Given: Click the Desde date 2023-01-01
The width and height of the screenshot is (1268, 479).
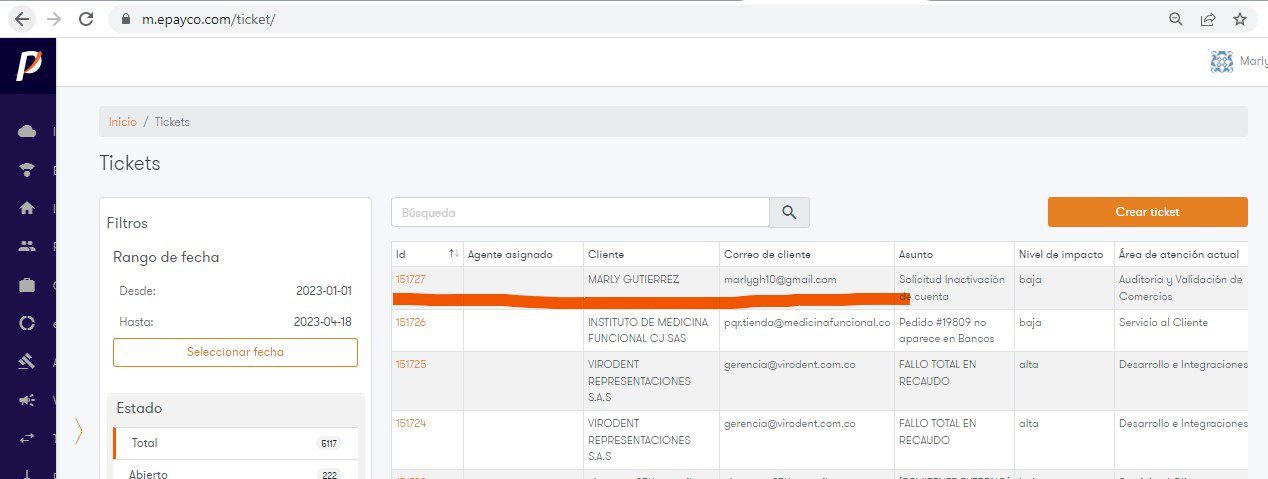Looking at the screenshot, I should click(323, 291).
